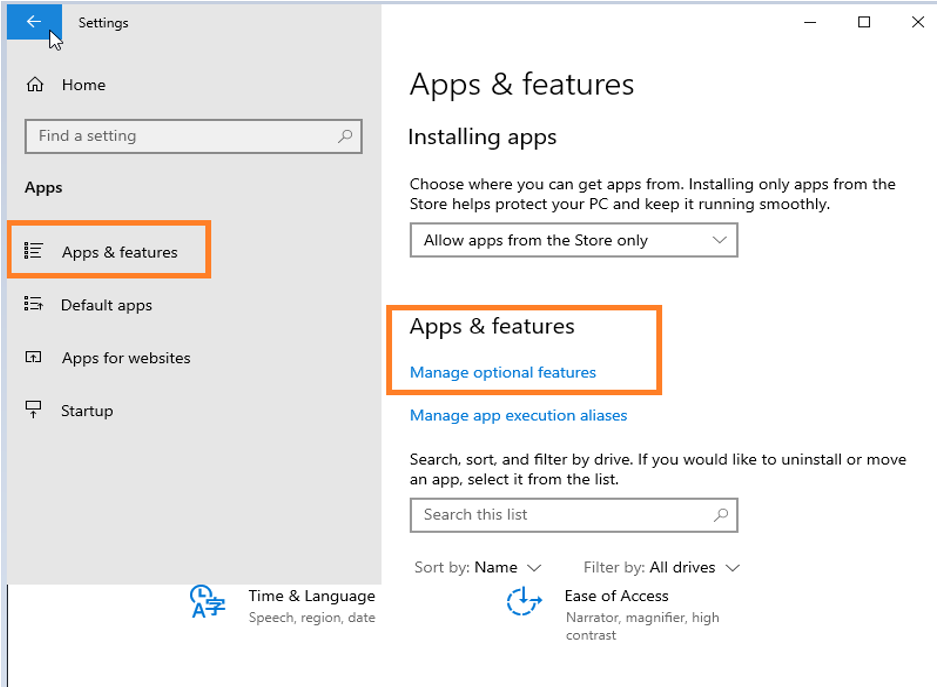Focus the Find a setting search field
Image resolution: width=938 pixels, height=688 pixels.
[180, 136]
